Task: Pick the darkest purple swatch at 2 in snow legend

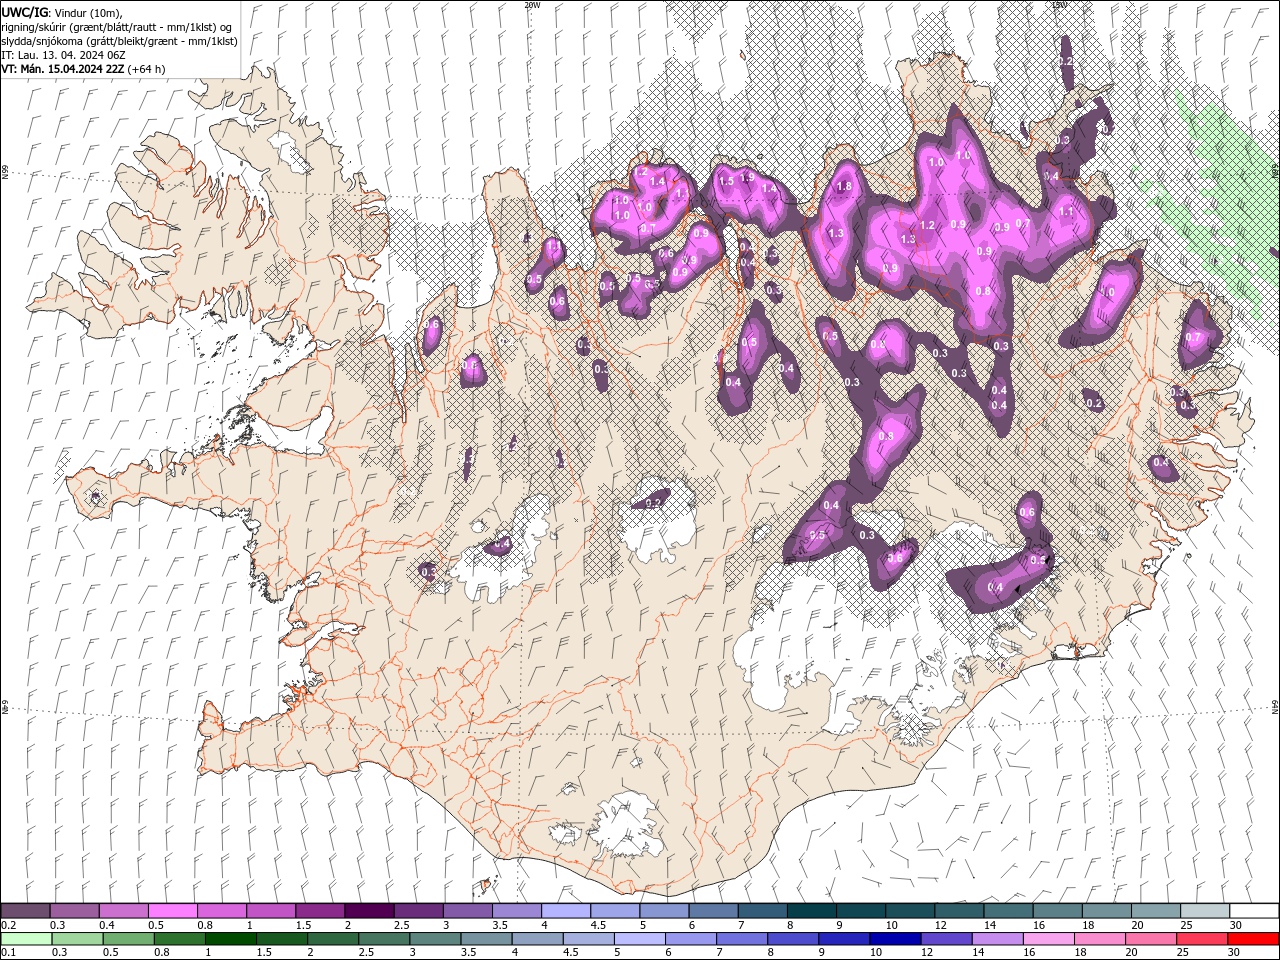Action: 369,910
